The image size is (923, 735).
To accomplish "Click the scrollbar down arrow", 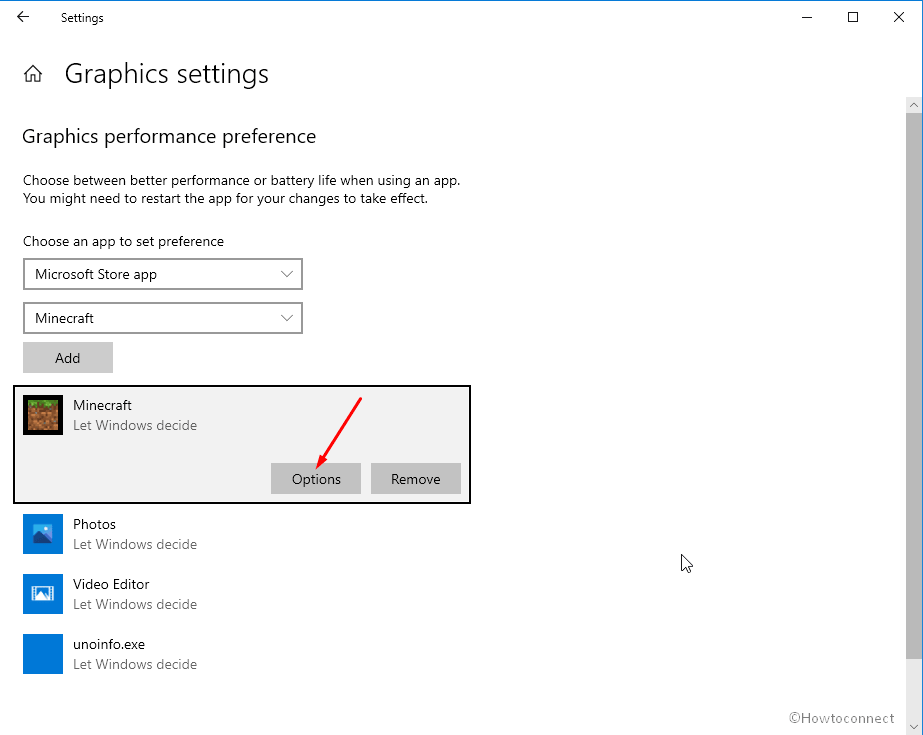I will (914, 727).
